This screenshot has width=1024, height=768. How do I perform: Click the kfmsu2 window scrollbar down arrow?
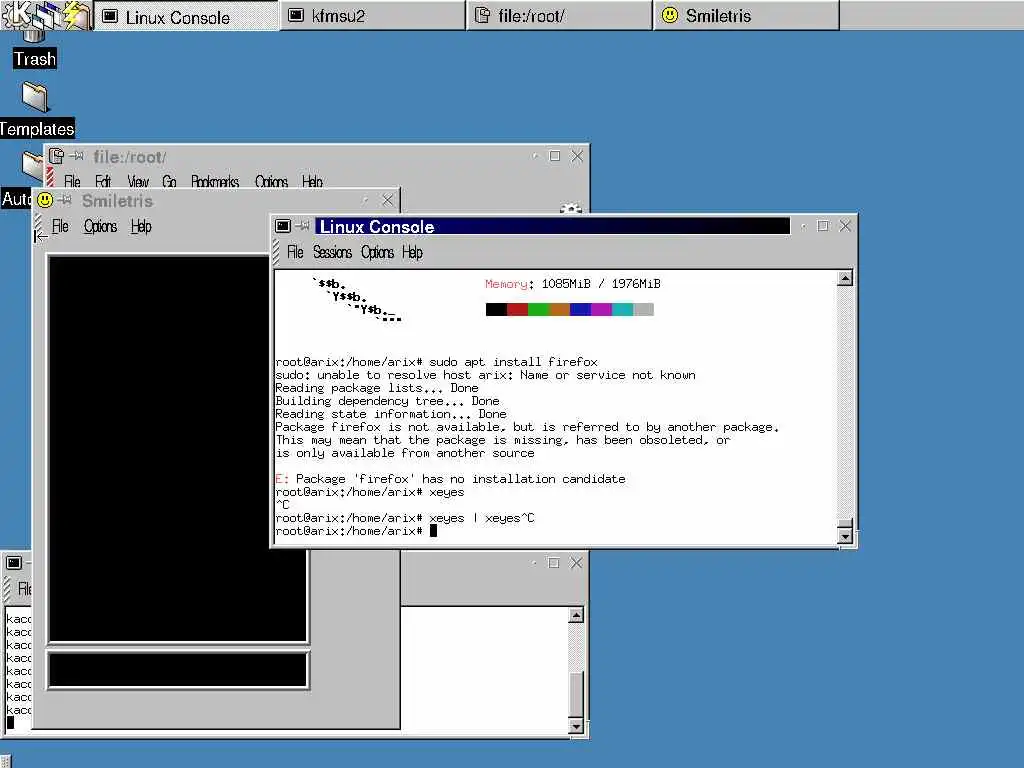[575, 726]
